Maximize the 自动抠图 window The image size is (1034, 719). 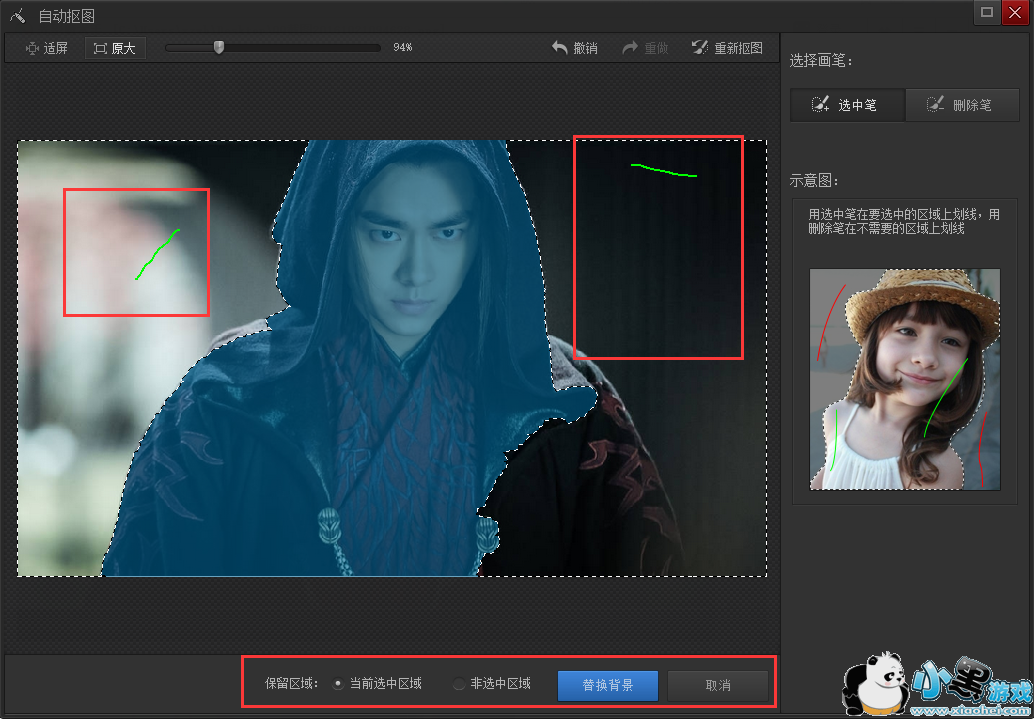point(987,12)
